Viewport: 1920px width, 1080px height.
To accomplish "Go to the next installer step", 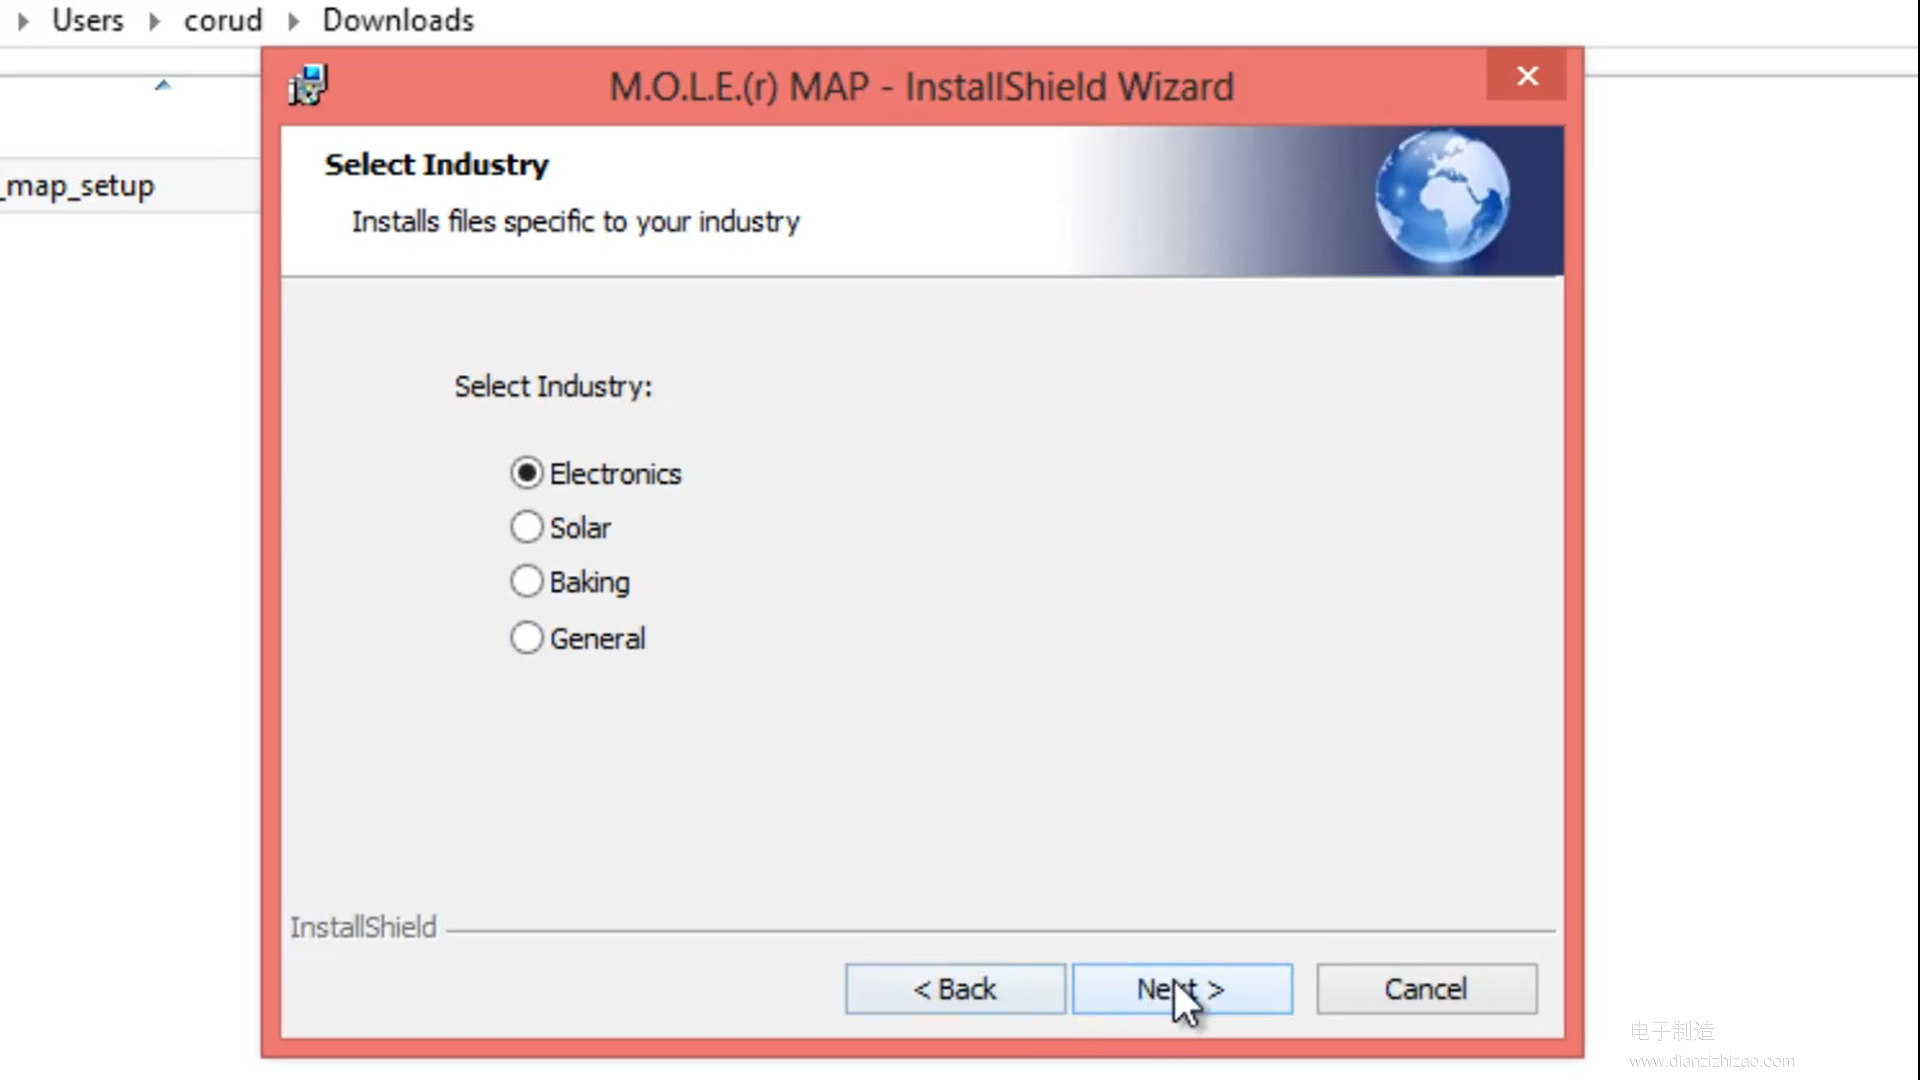I will click(x=1182, y=989).
